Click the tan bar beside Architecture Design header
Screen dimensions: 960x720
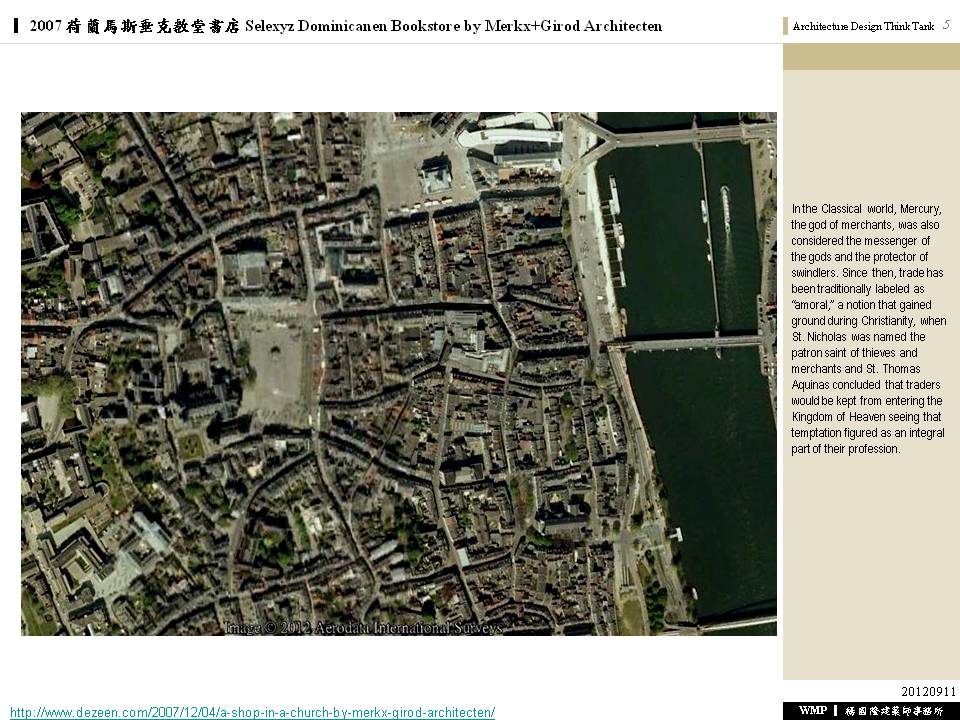point(786,26)
